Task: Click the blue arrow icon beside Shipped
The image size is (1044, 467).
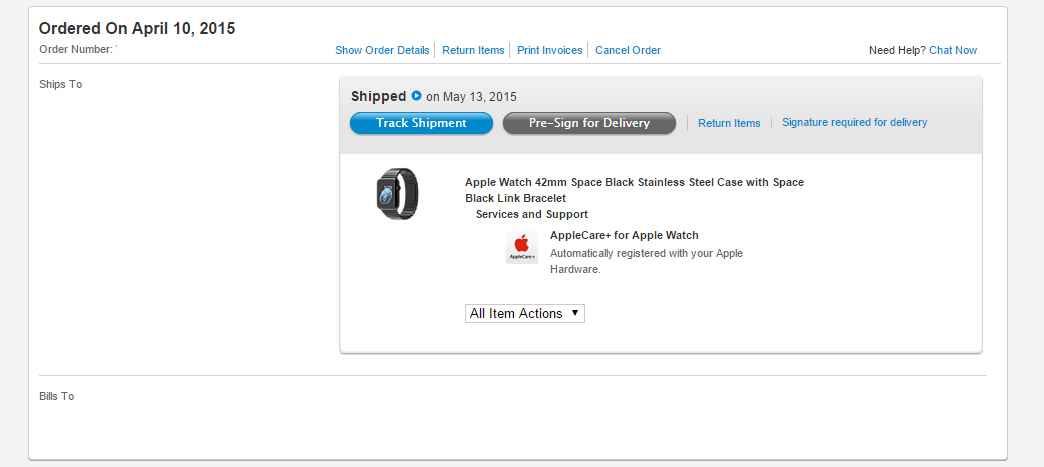Action: click(x=416, y=96)
